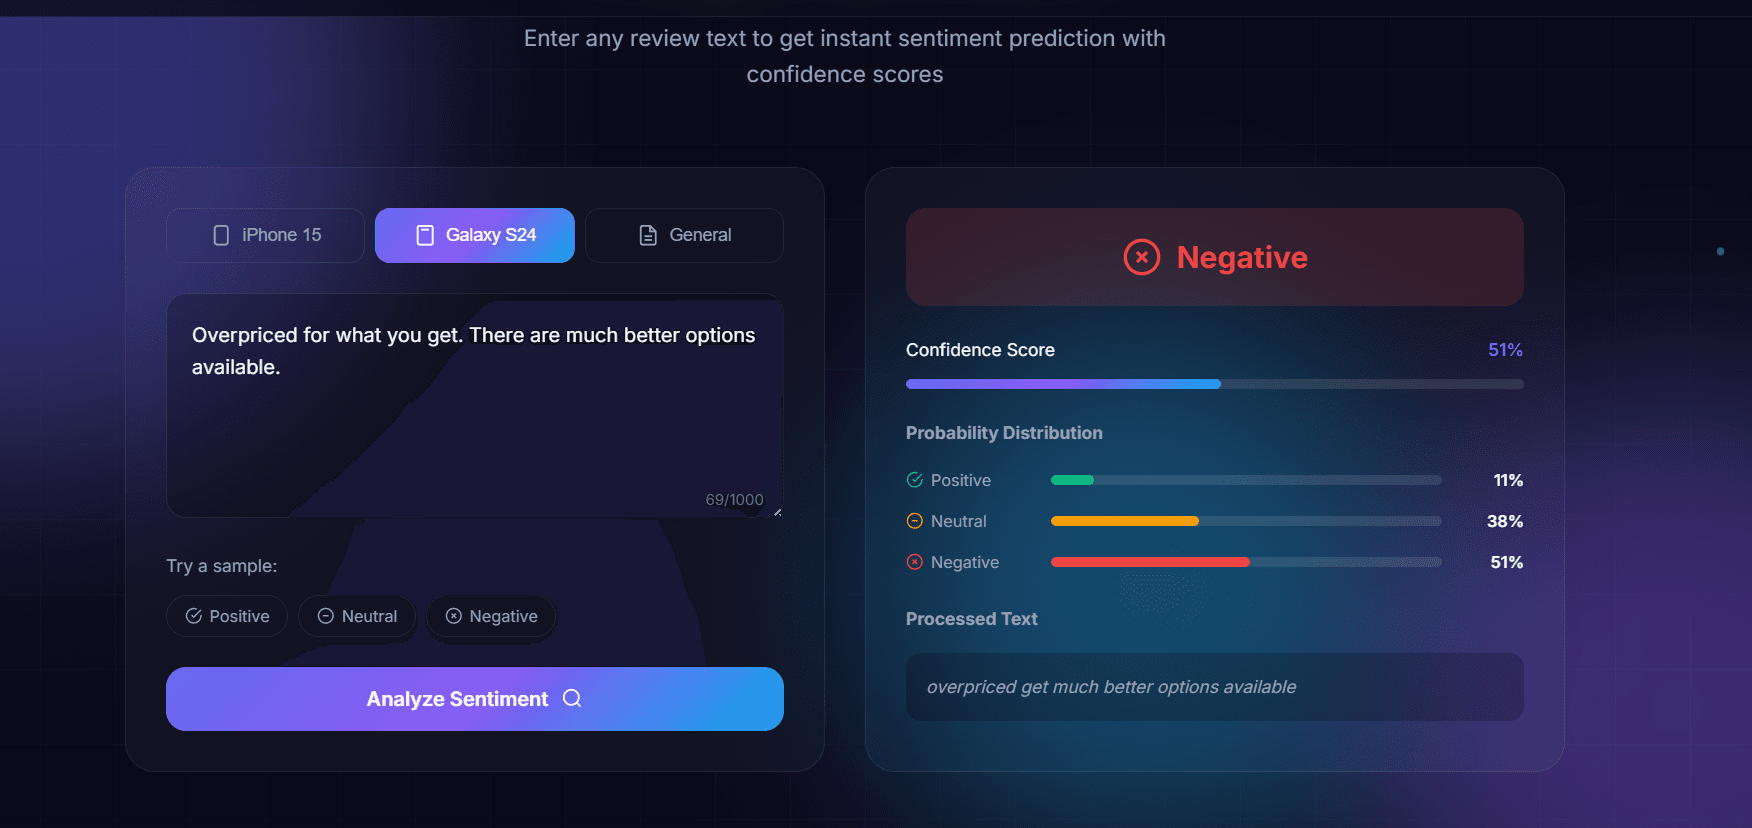Click the checkmark icon beside the Positive sample
1752x828 pixels.
click(x=194, y=616)
